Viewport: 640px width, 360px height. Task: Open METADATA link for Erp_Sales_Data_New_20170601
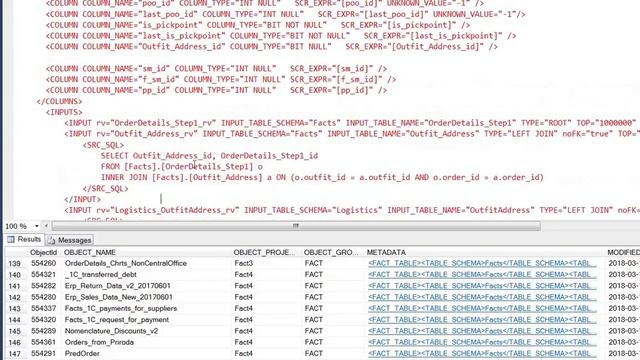point(482,297)
